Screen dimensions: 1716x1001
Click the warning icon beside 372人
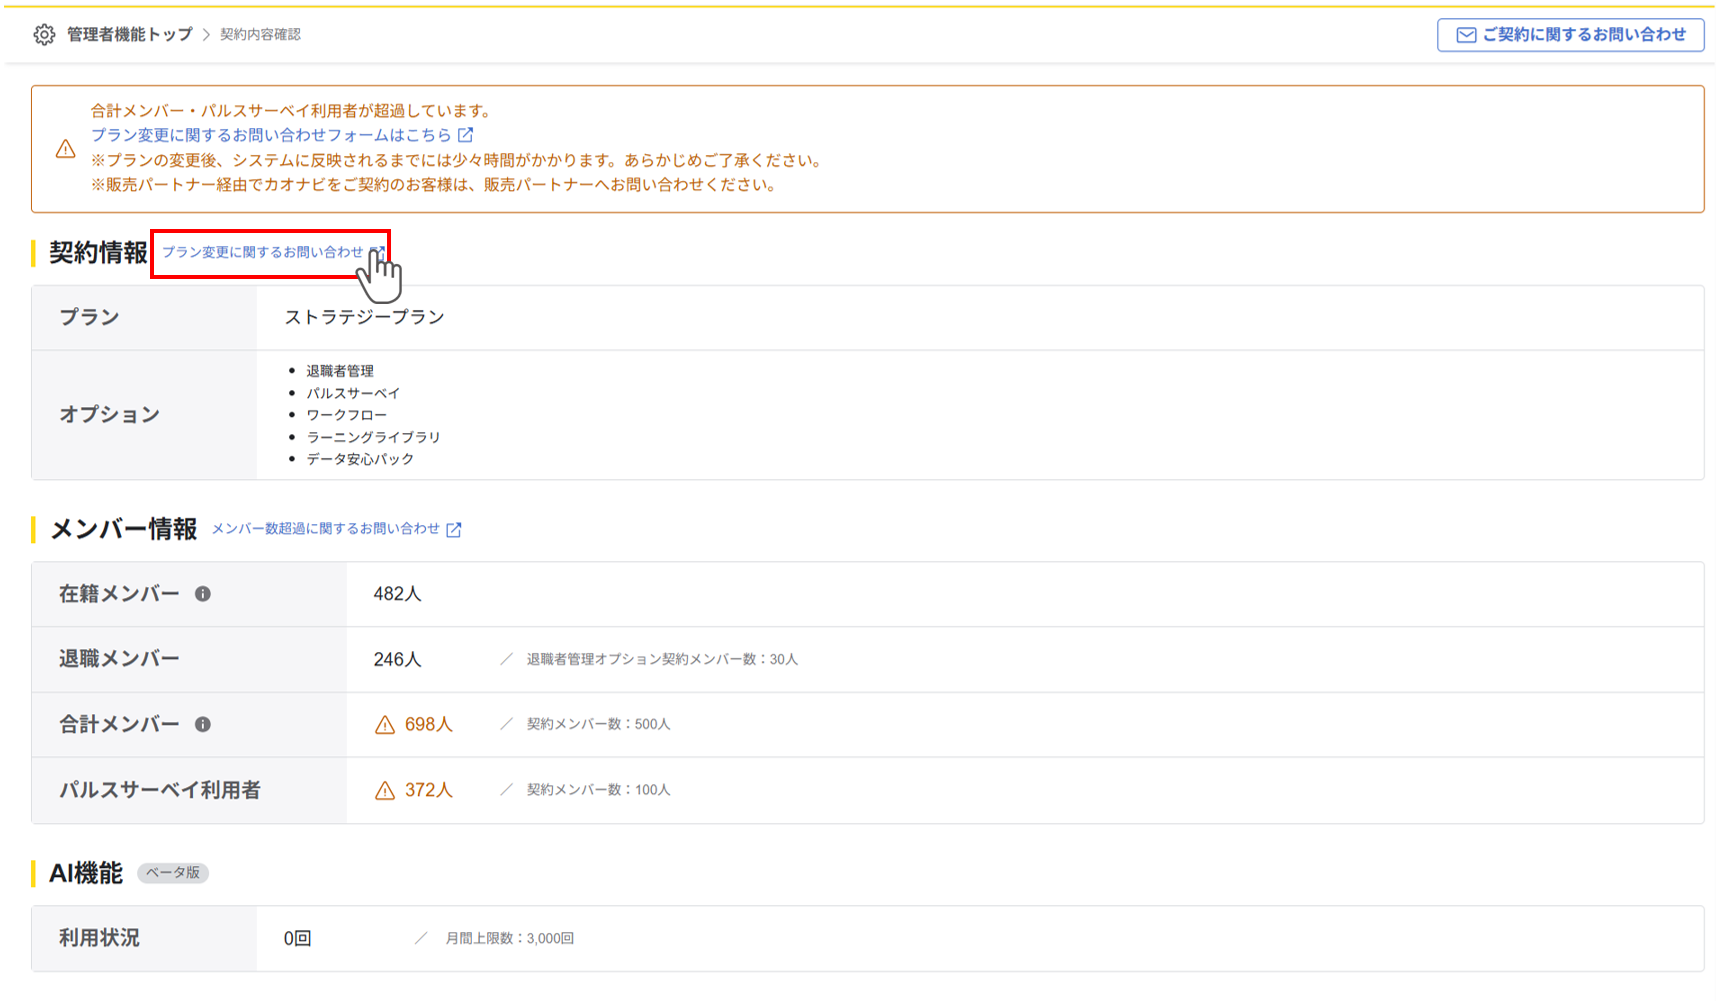coord(385,791)
